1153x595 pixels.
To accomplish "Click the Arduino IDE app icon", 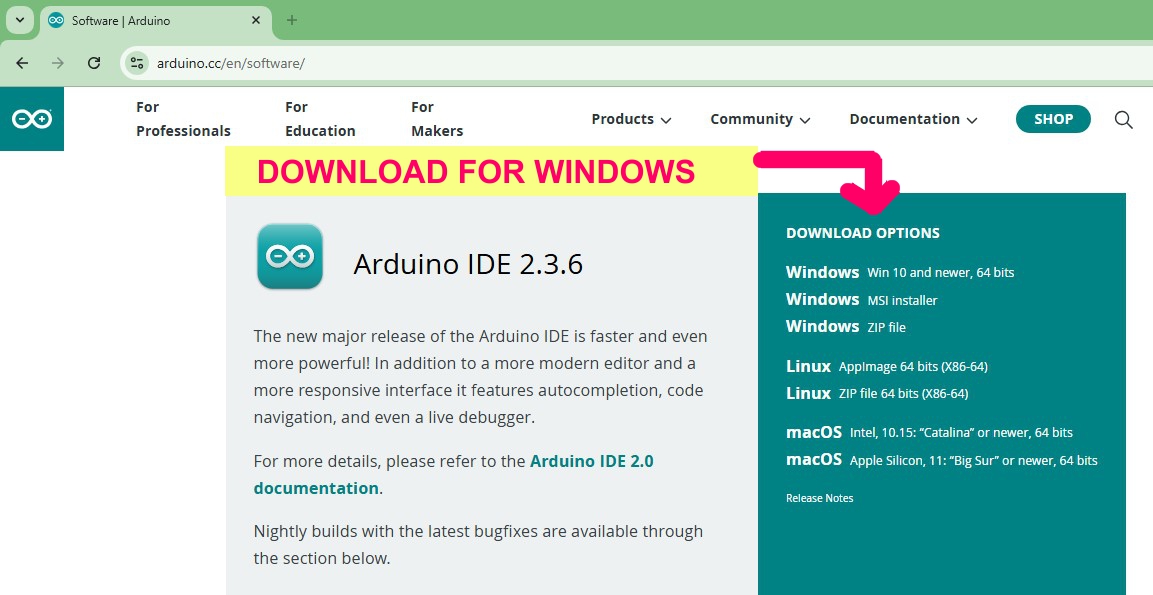I will pyautogui.click(x=290, y=256).
